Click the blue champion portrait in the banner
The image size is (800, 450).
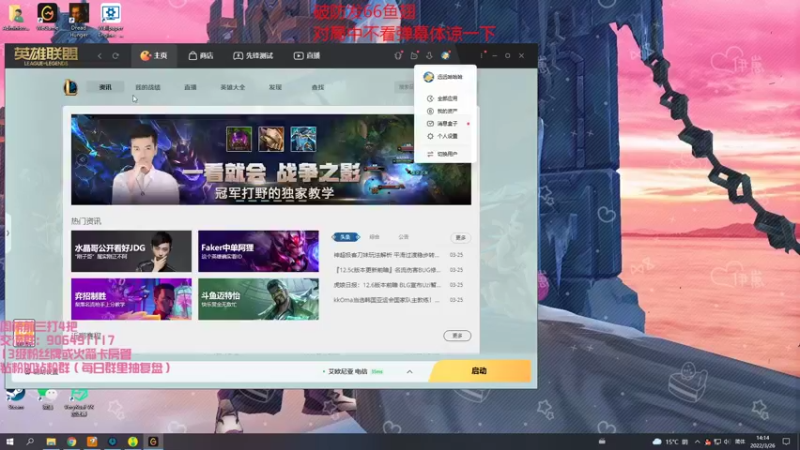(304, 139)
